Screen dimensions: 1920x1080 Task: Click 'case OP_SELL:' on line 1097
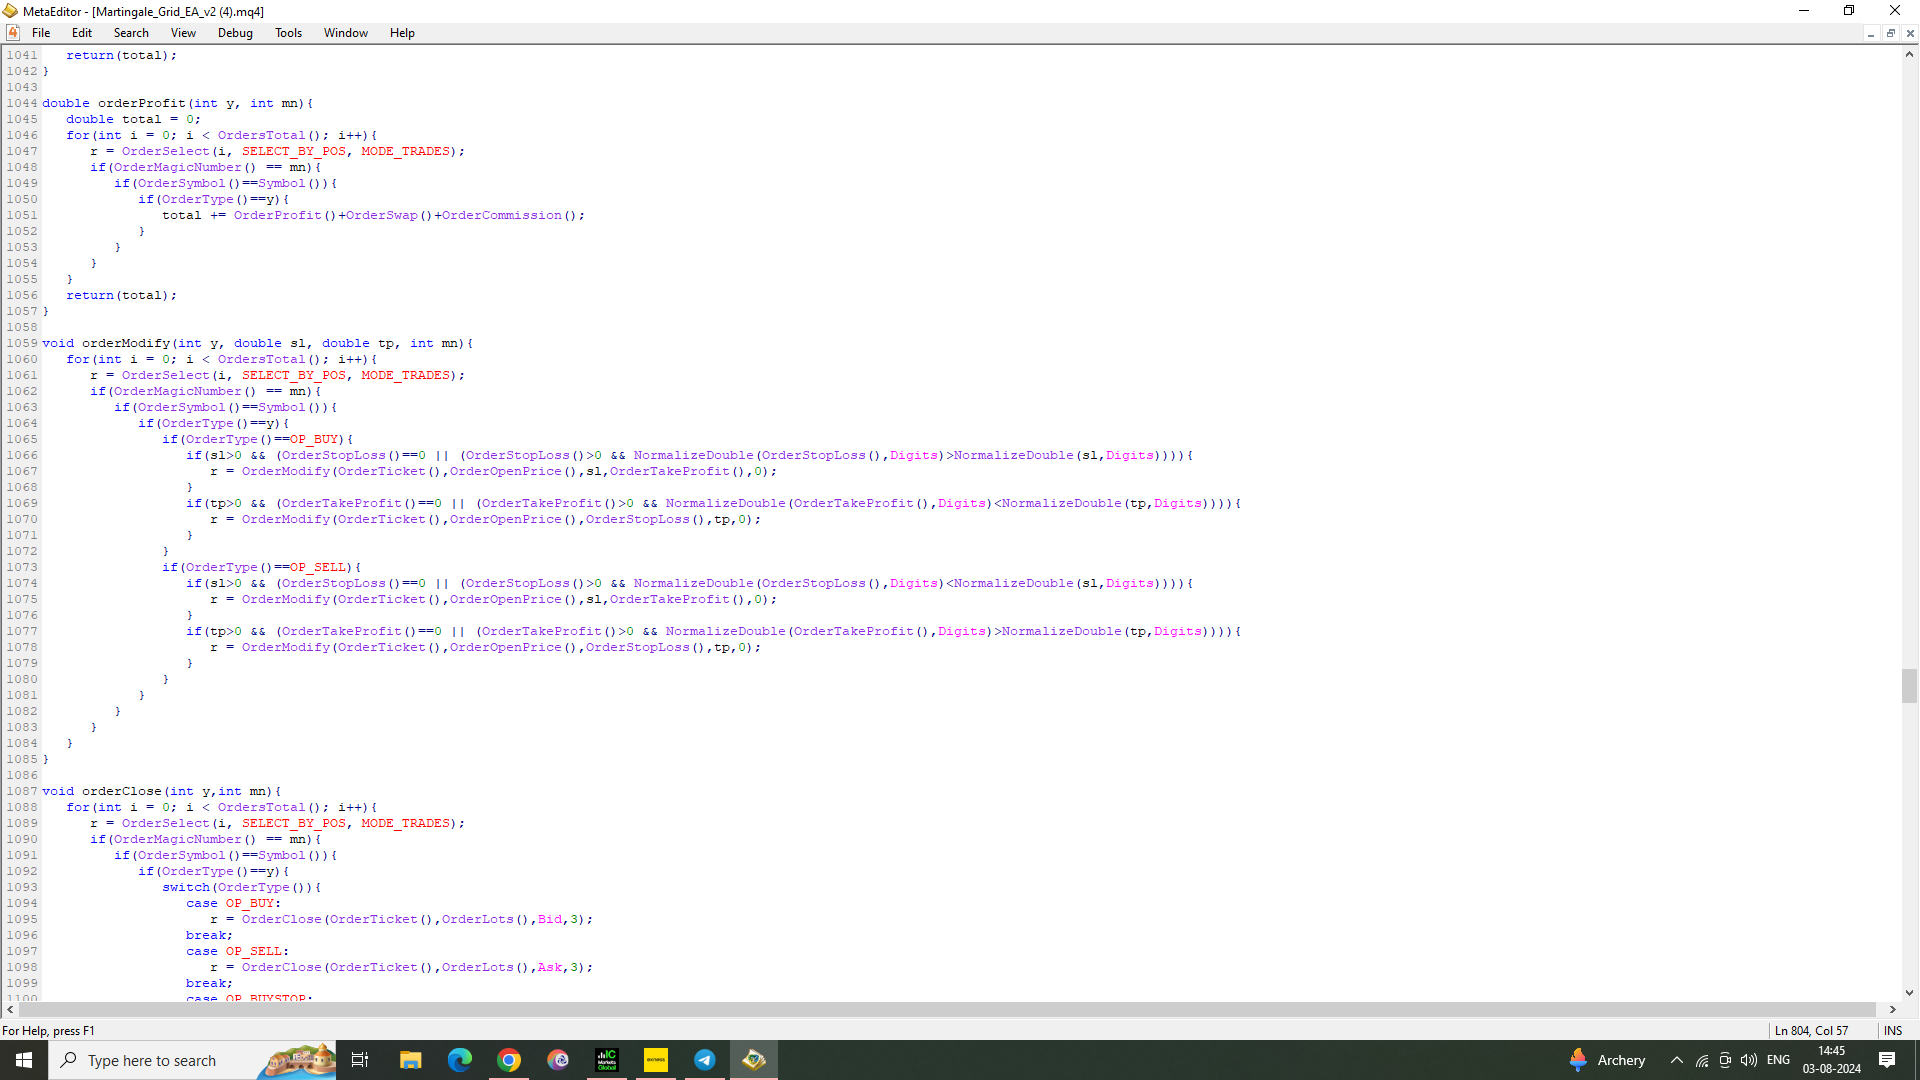(238, 951)
